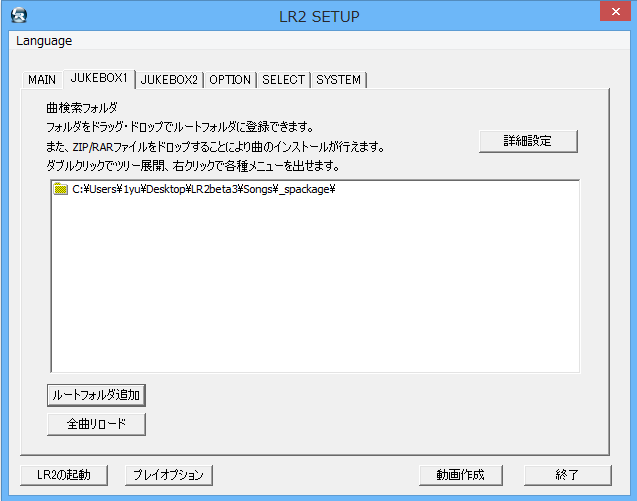637x501 pixels.
Task: Click the 動画作成 button
Action: [461, 475]
